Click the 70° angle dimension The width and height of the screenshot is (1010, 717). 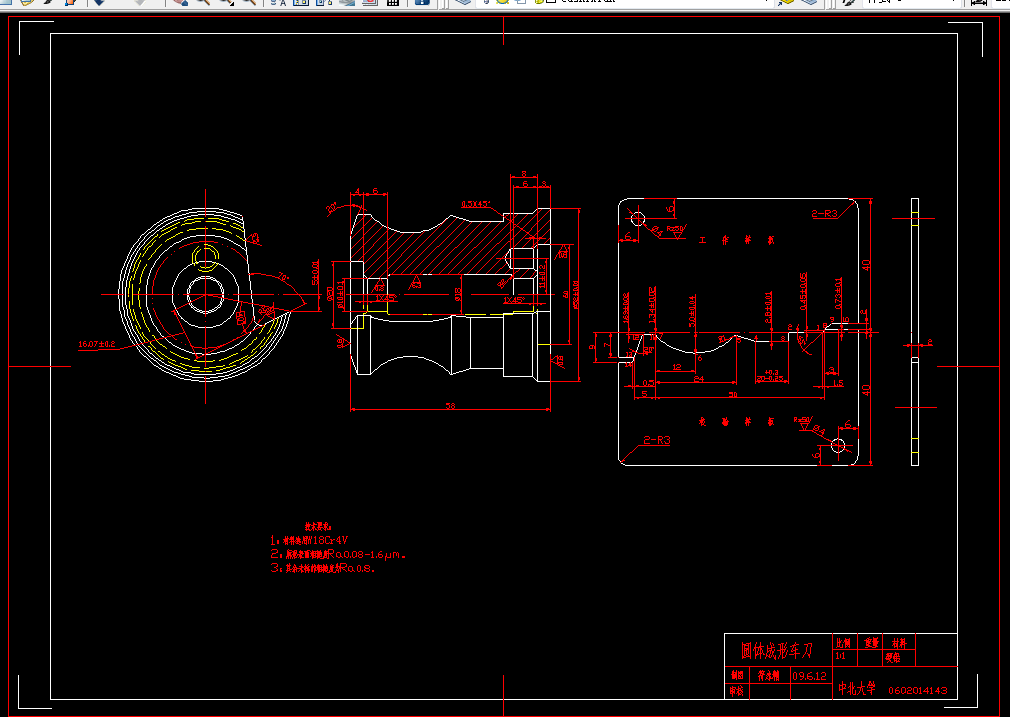[x=283, y=278]
